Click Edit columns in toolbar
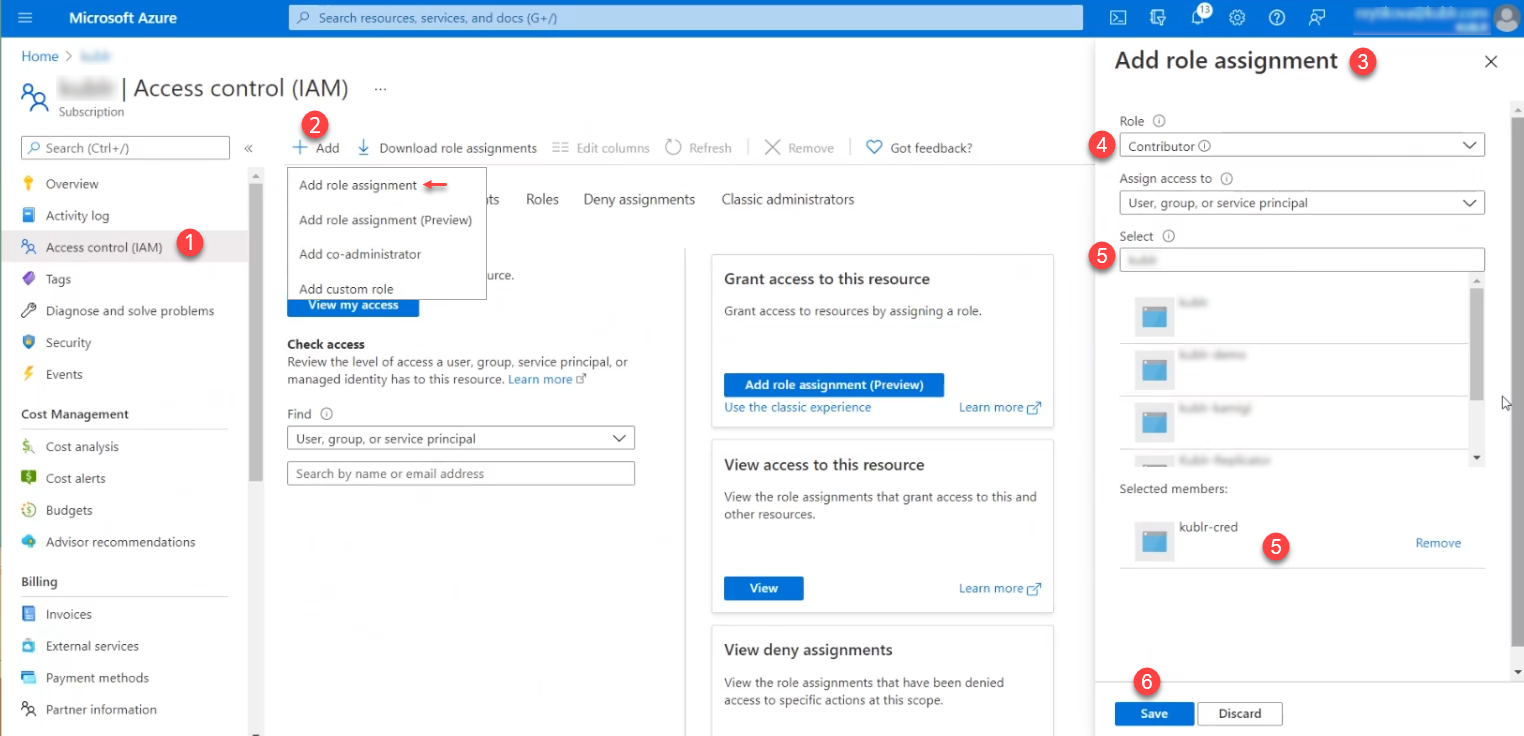Image resolution: width=1524 pixels, height=736 pixels. point(601,148)
